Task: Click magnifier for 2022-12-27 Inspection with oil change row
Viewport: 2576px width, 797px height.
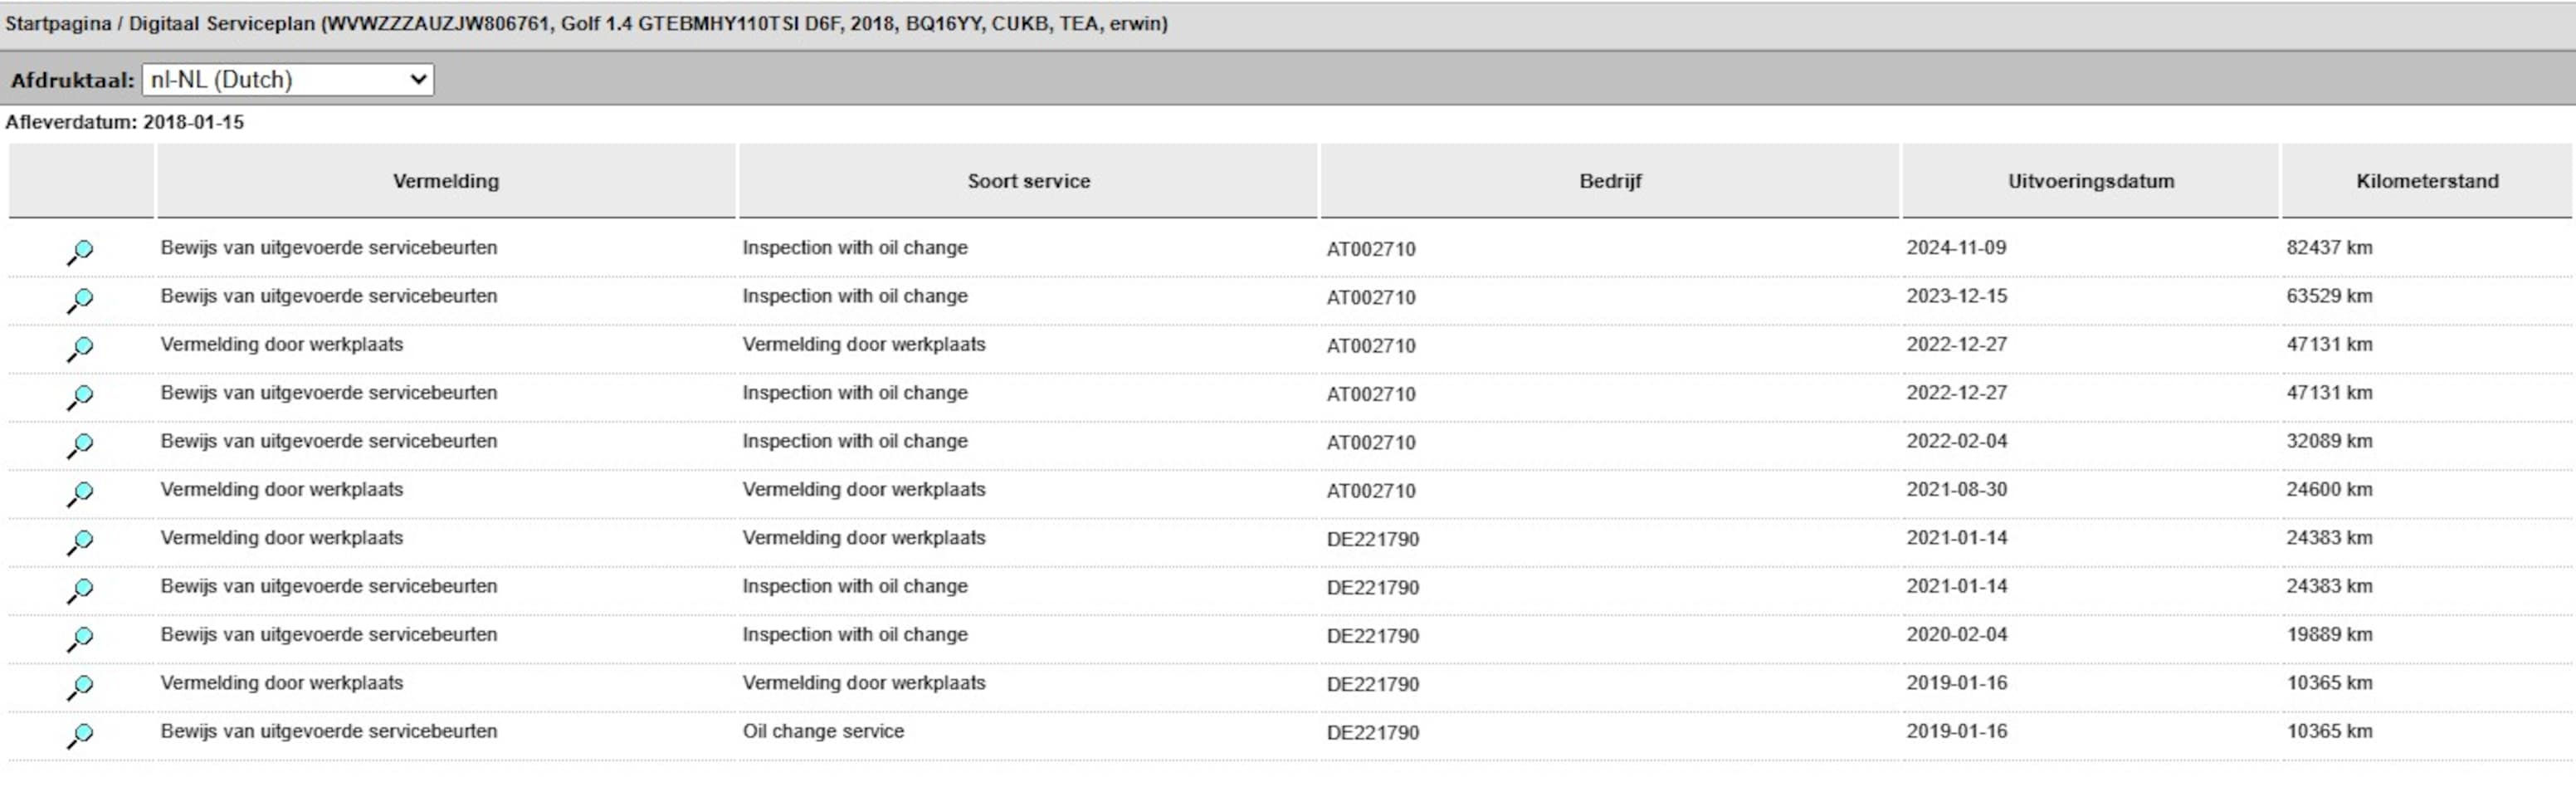Action: [80, 397]
